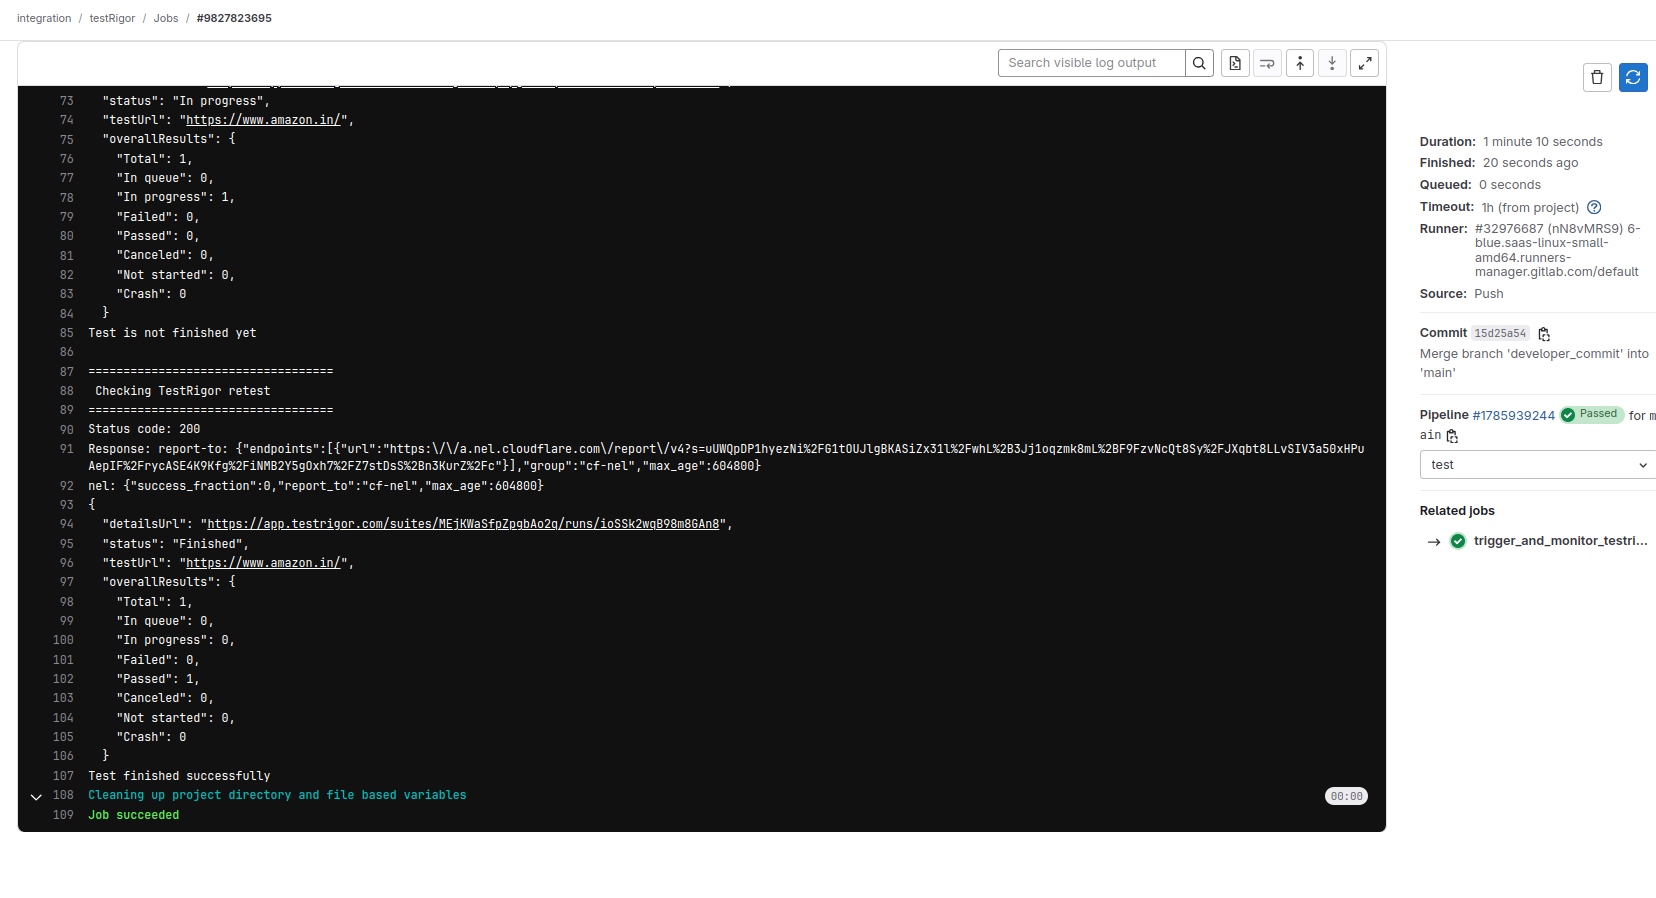Image resolution: width=1656 pixels, height=898 pixels.
Task: Navigate to Jobs in breadcrumb
Action: tap(166, 18)
